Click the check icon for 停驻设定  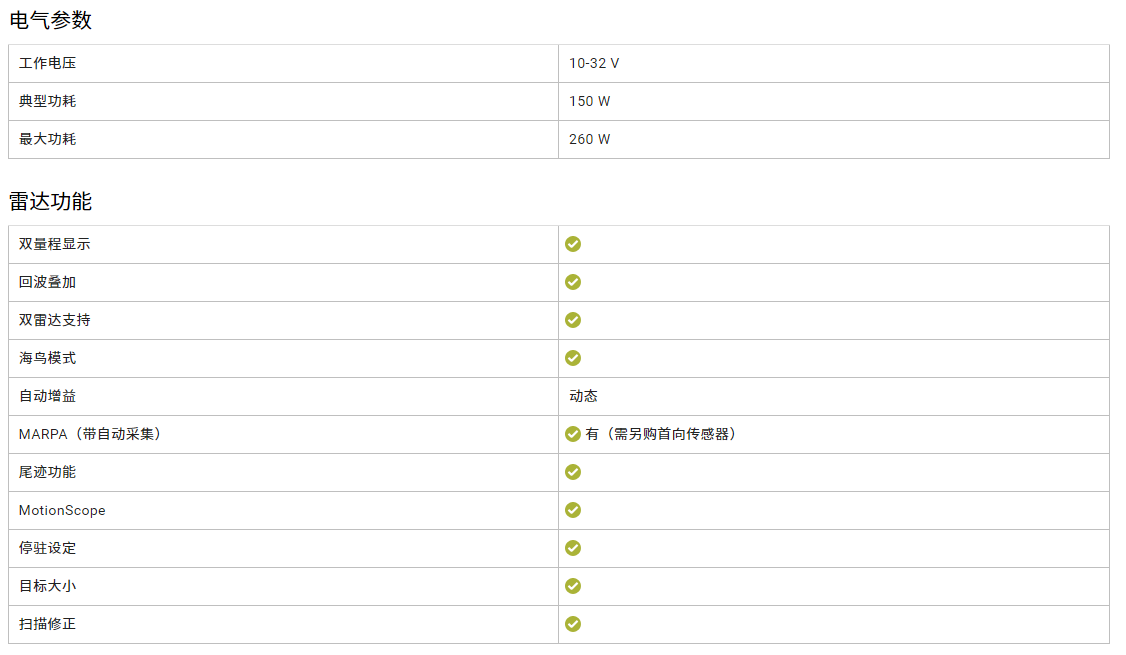(x=573, y=548)
